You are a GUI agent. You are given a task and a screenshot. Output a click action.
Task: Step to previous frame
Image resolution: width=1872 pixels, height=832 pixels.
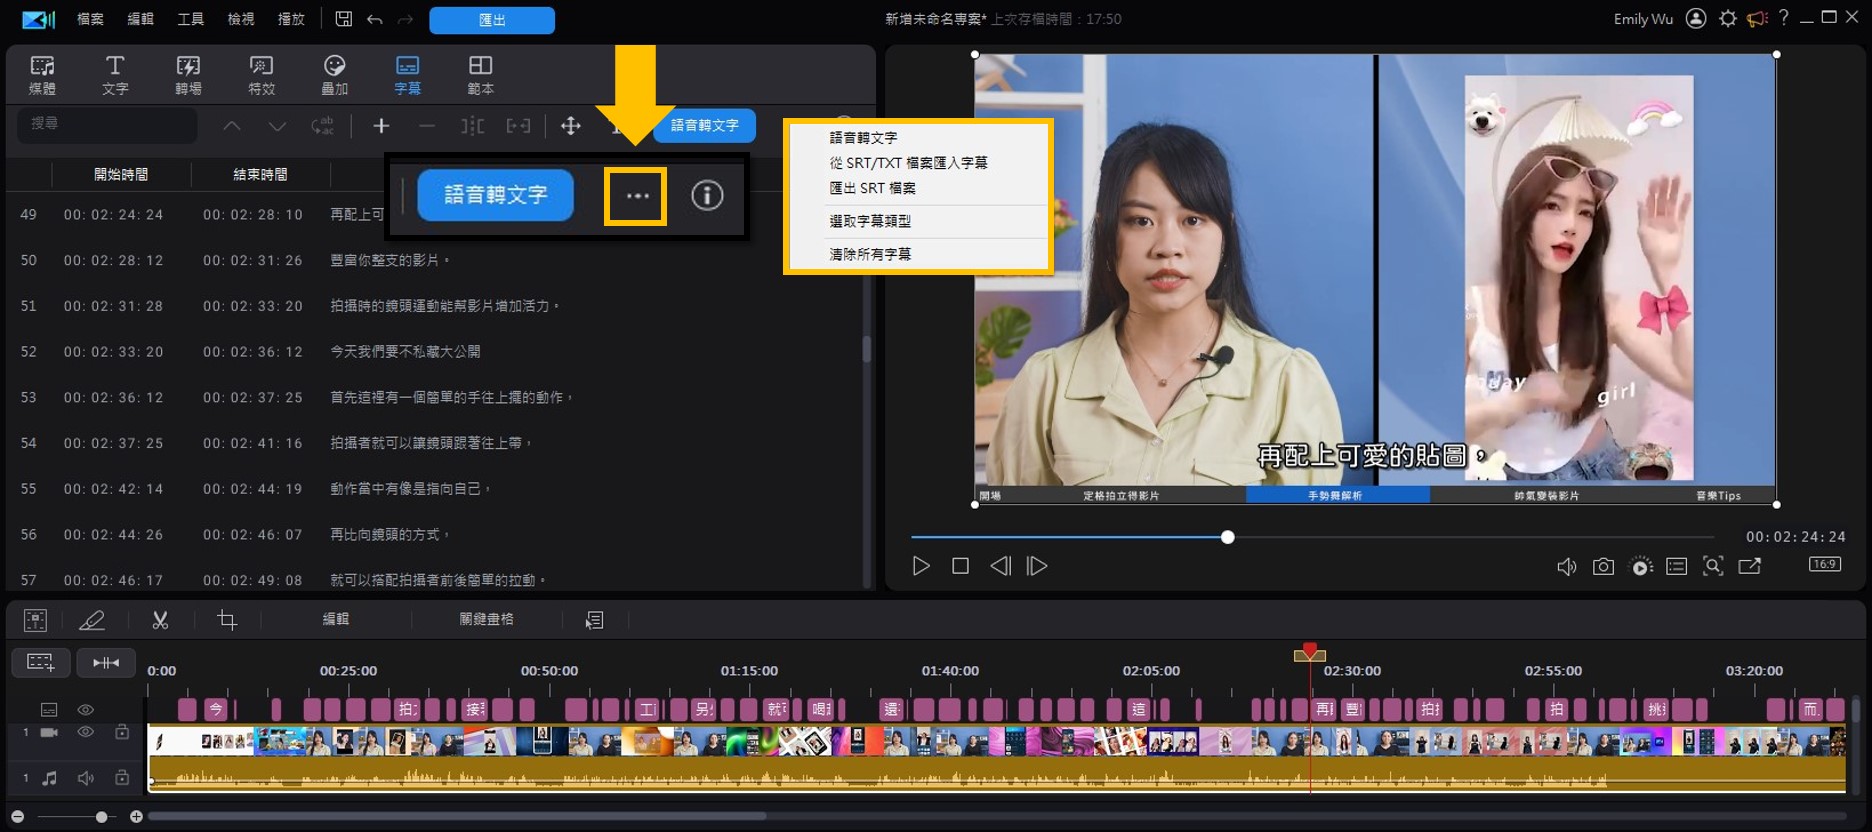pos(1000,566)
